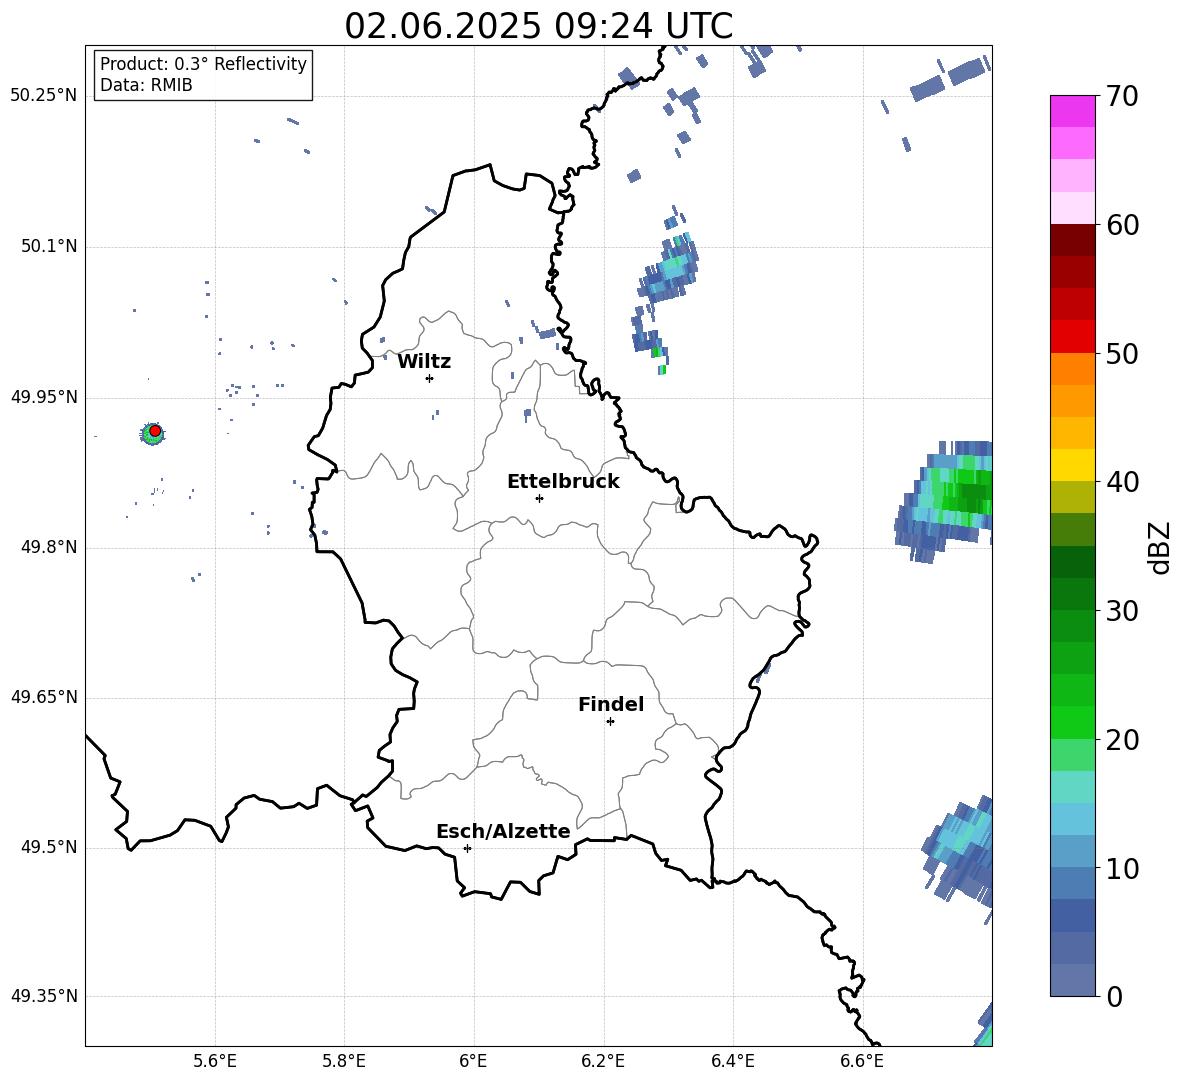Click the Esch/Alzette location cross marker
This screenshot has width=1184, height=1081.
467,848
